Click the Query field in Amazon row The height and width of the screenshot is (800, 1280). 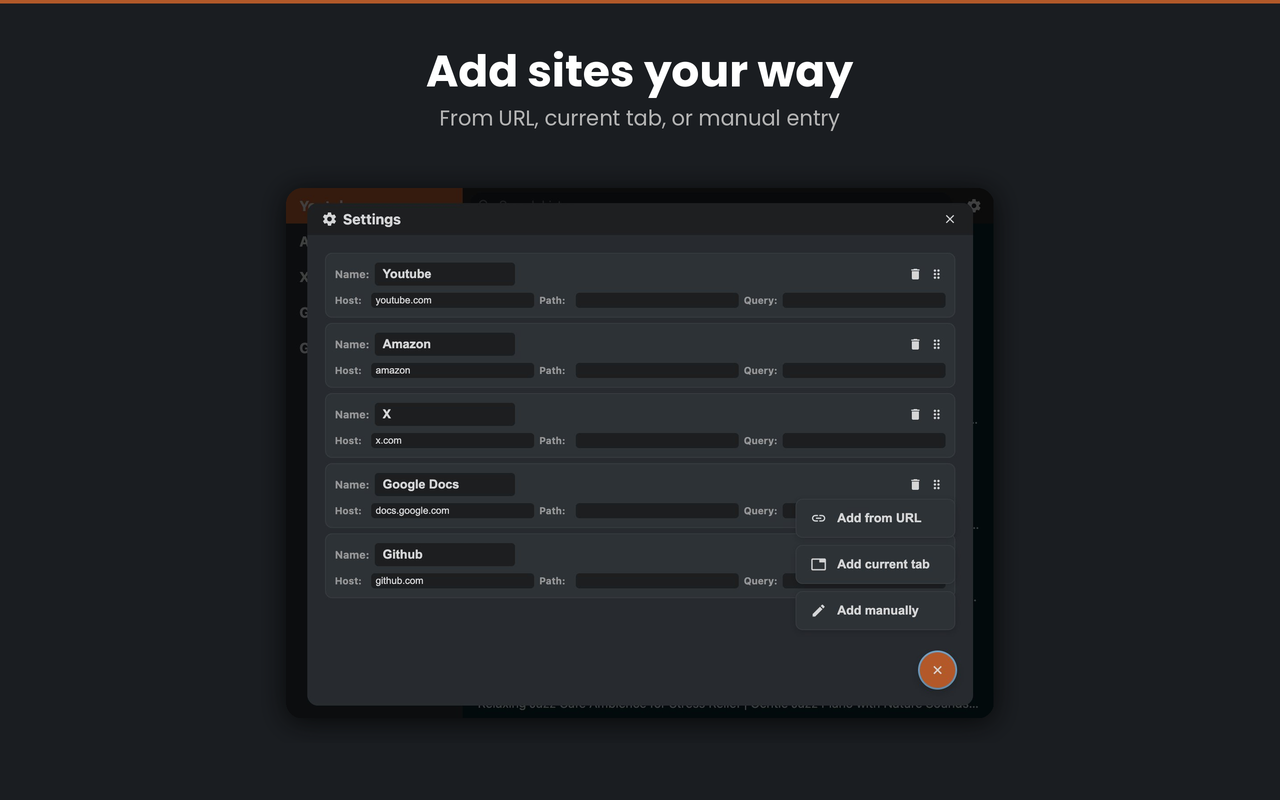point(864,370)
